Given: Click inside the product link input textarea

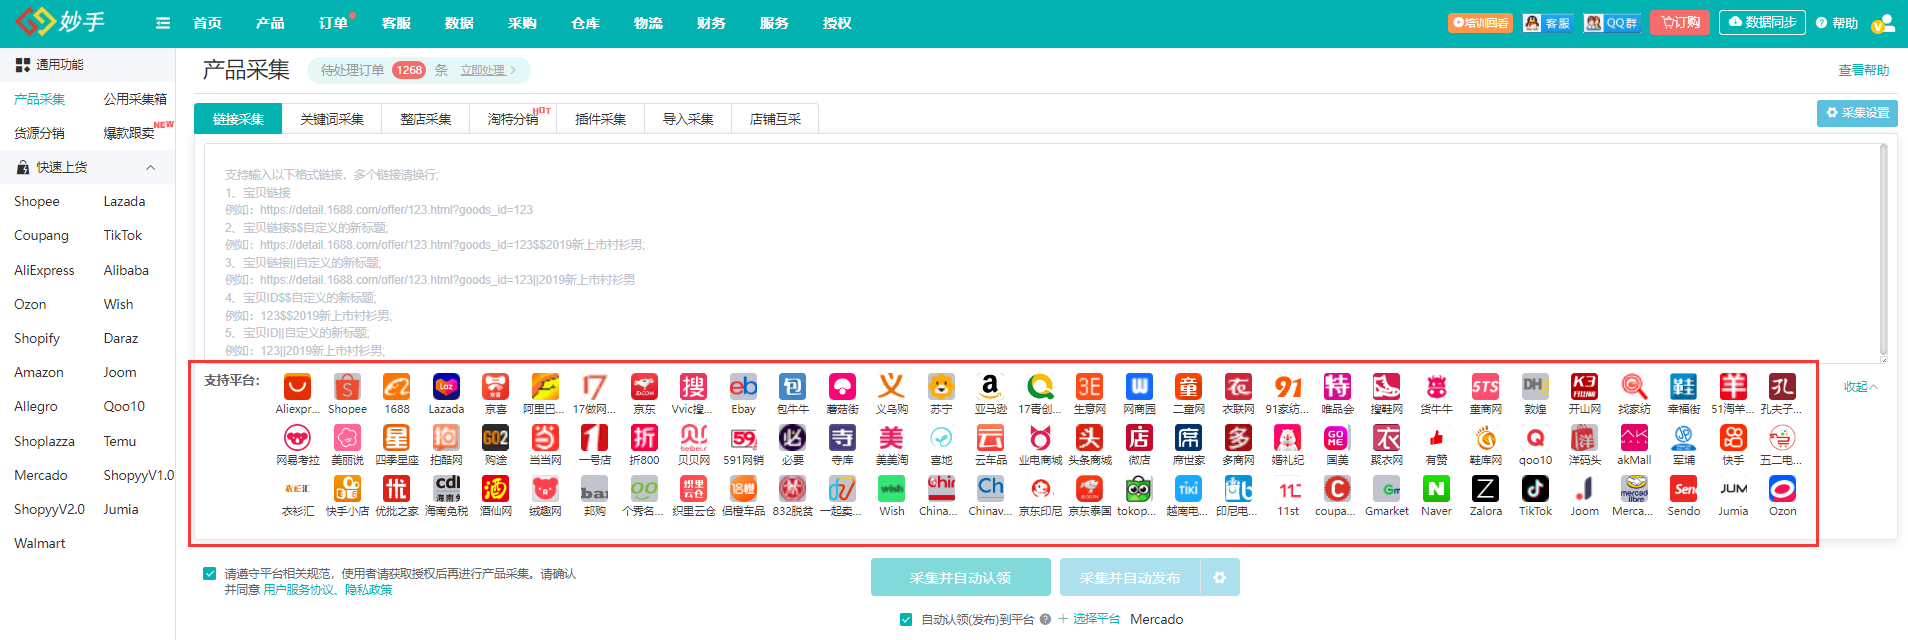Looking at the screenshot, I should [1045, 253].
